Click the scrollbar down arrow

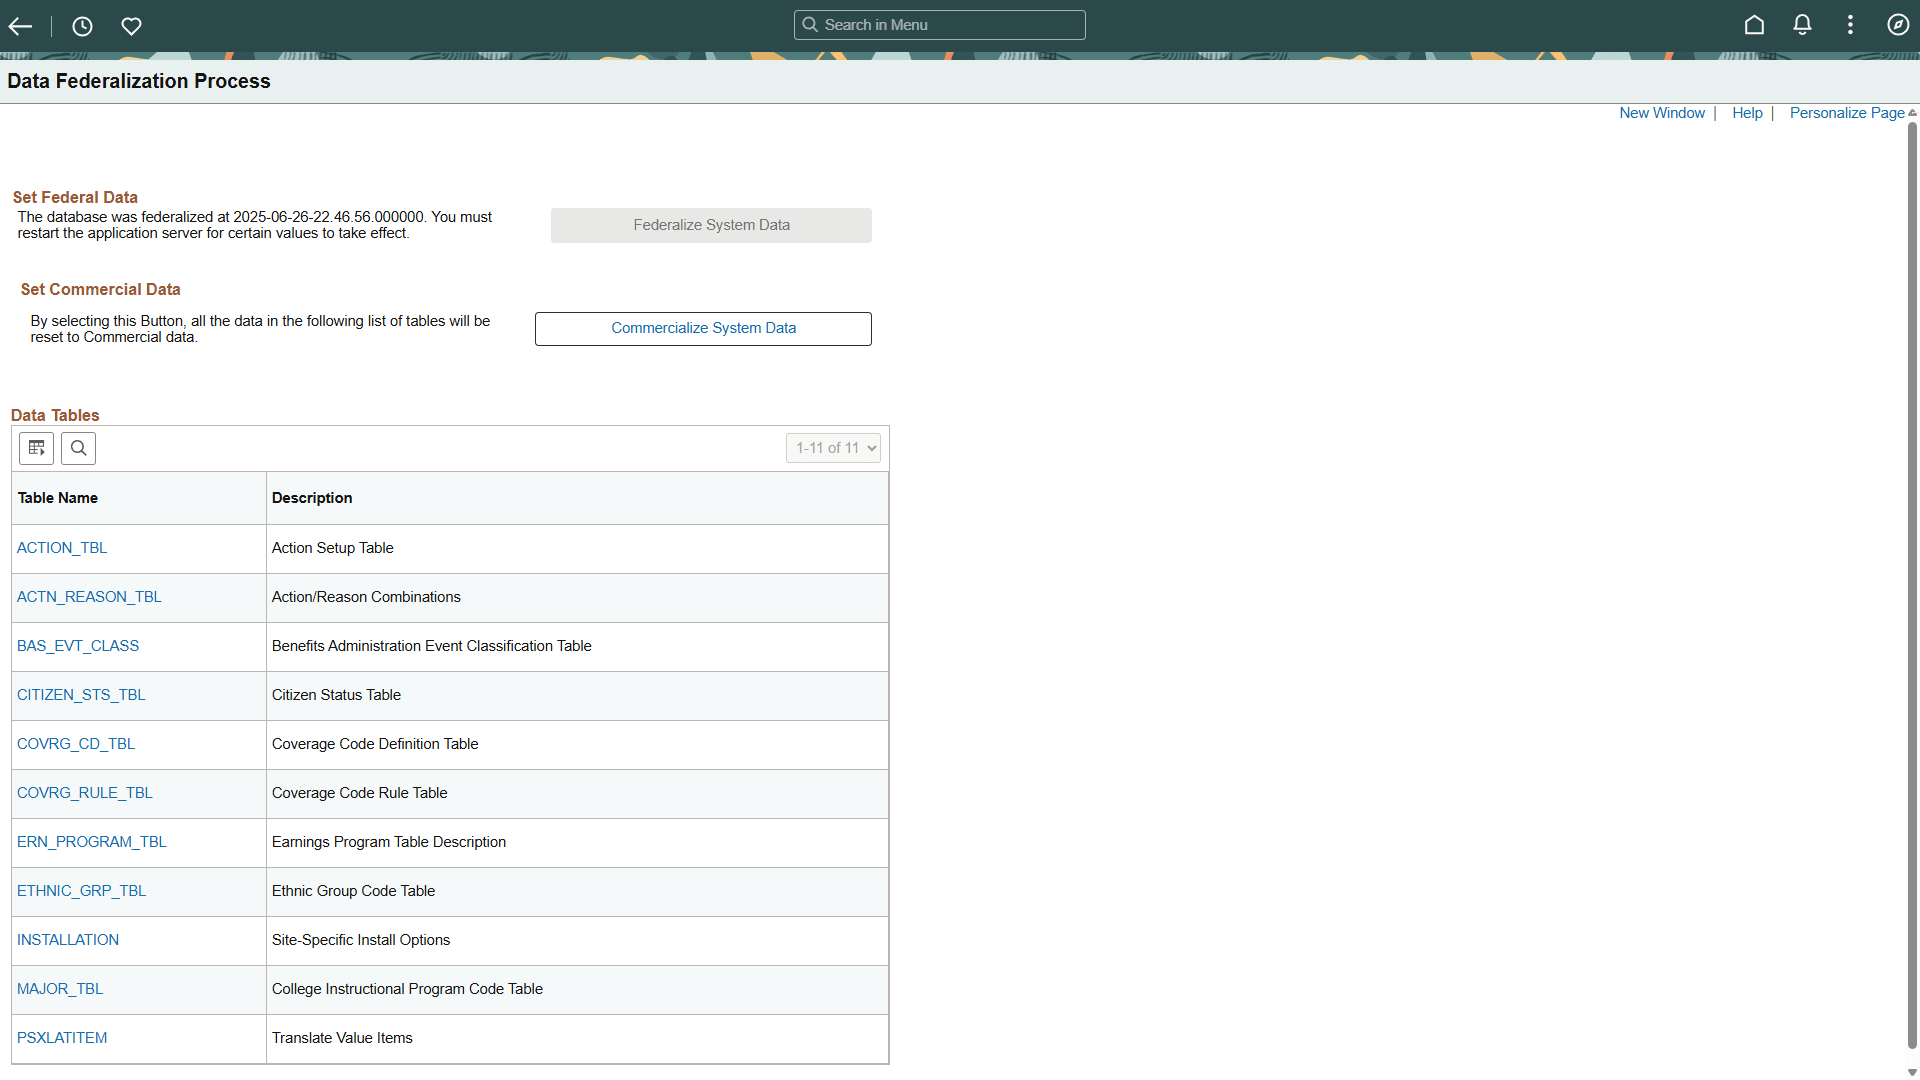(1912, 1072)
